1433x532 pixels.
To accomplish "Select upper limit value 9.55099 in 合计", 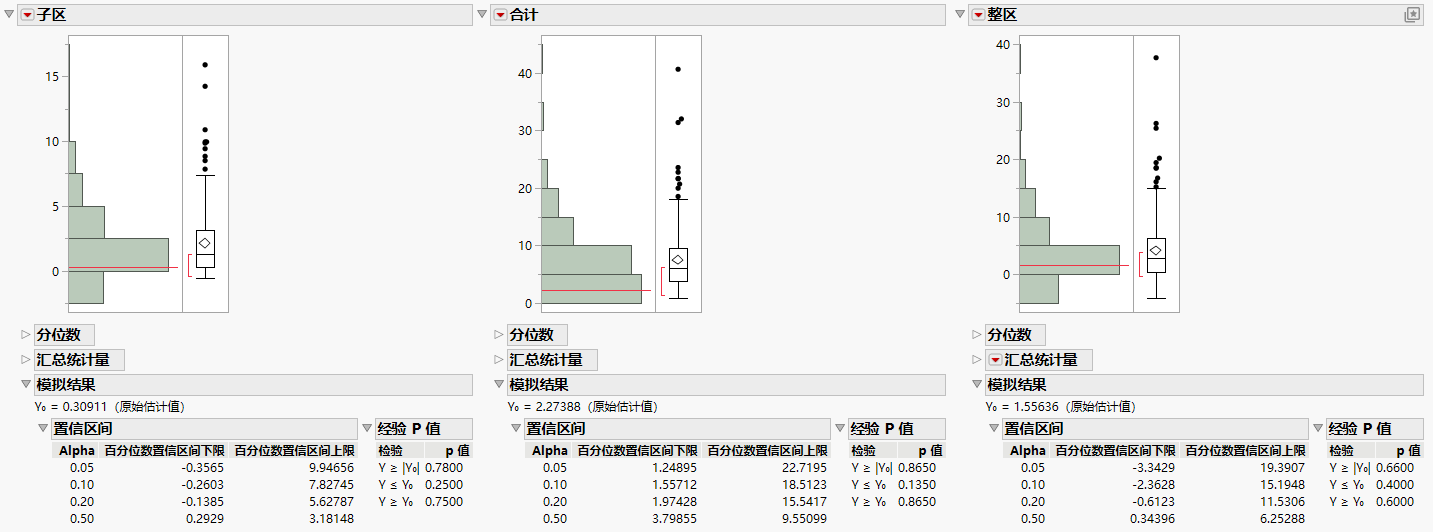I will [x=802, y=519].
